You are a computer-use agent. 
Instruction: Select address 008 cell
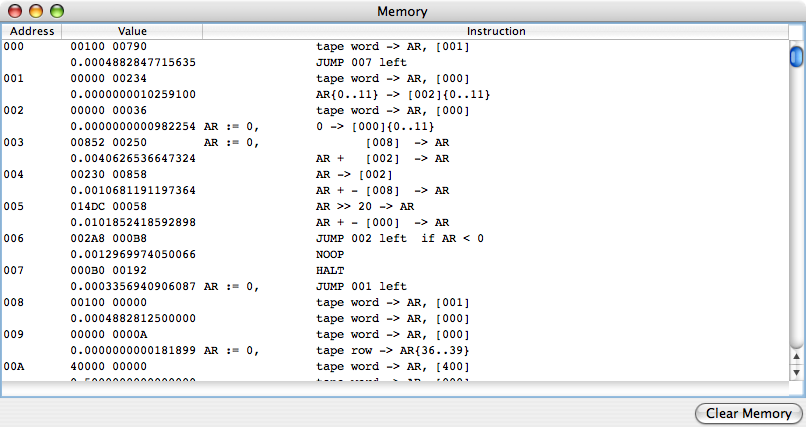click(13, 302)
